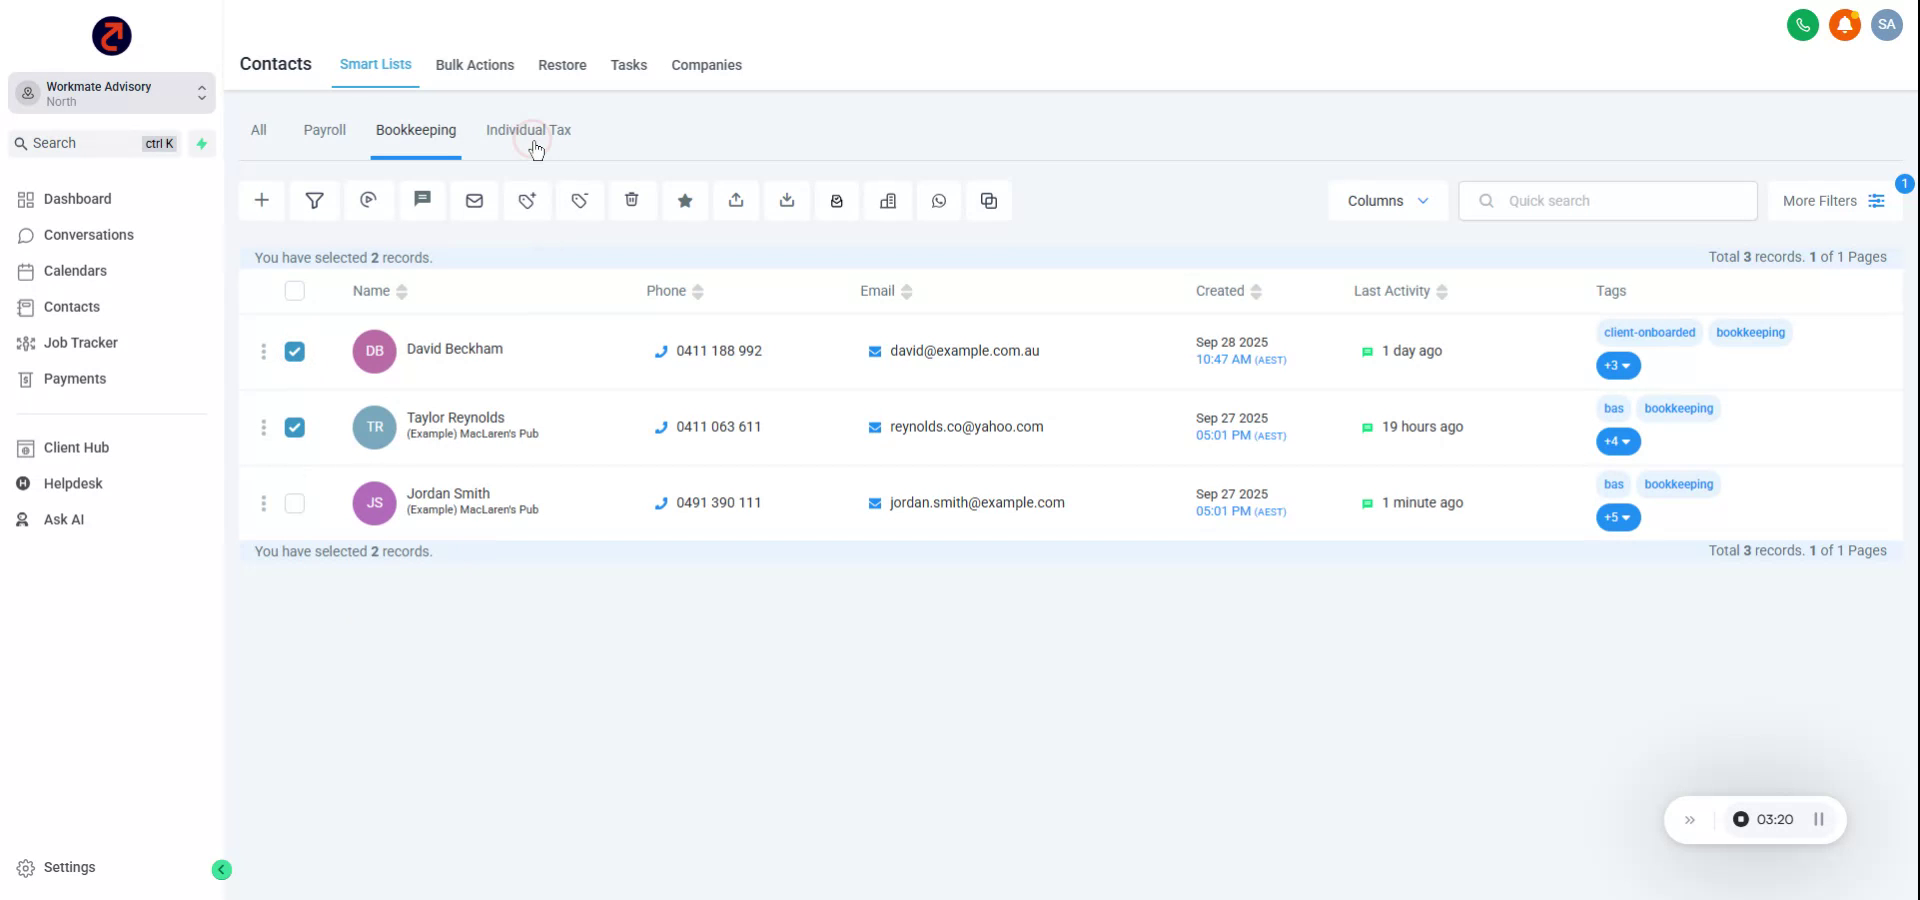This screenshot has height=900, width=1920.
Task: Open the merge duplicate contacts icon
Action: [x=989, y=200]
